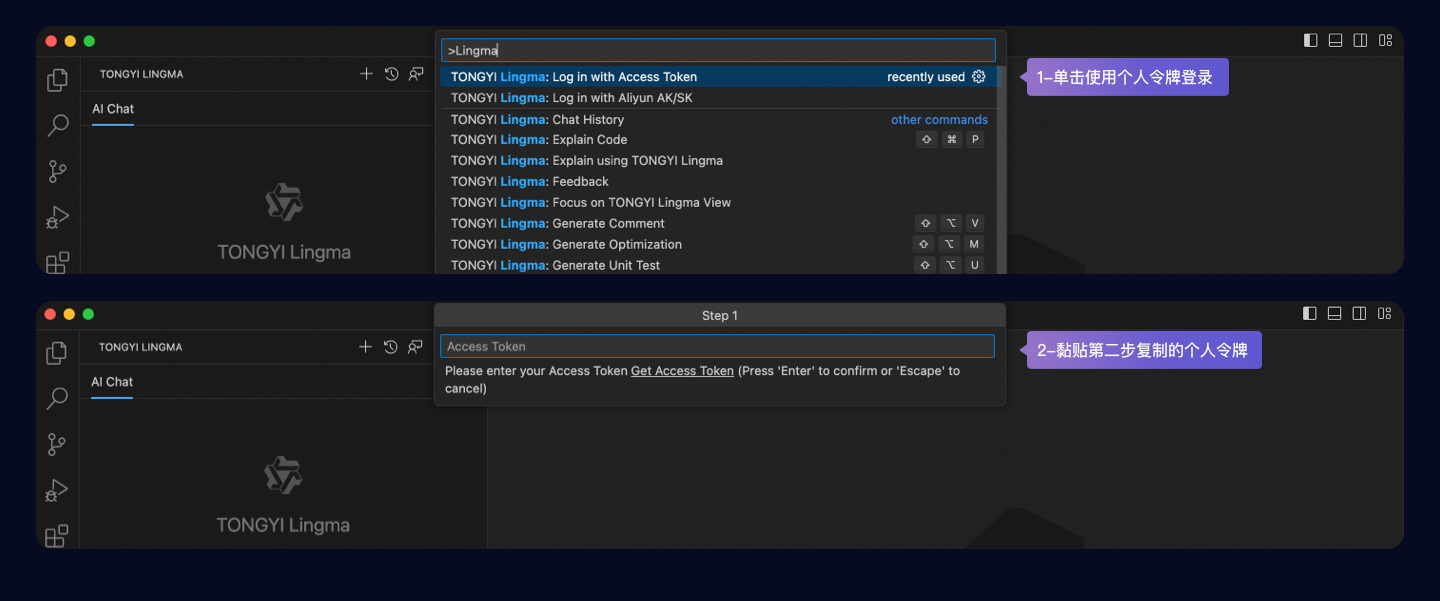
Task: Run the Chat History command
Action: tap(718, 120)
